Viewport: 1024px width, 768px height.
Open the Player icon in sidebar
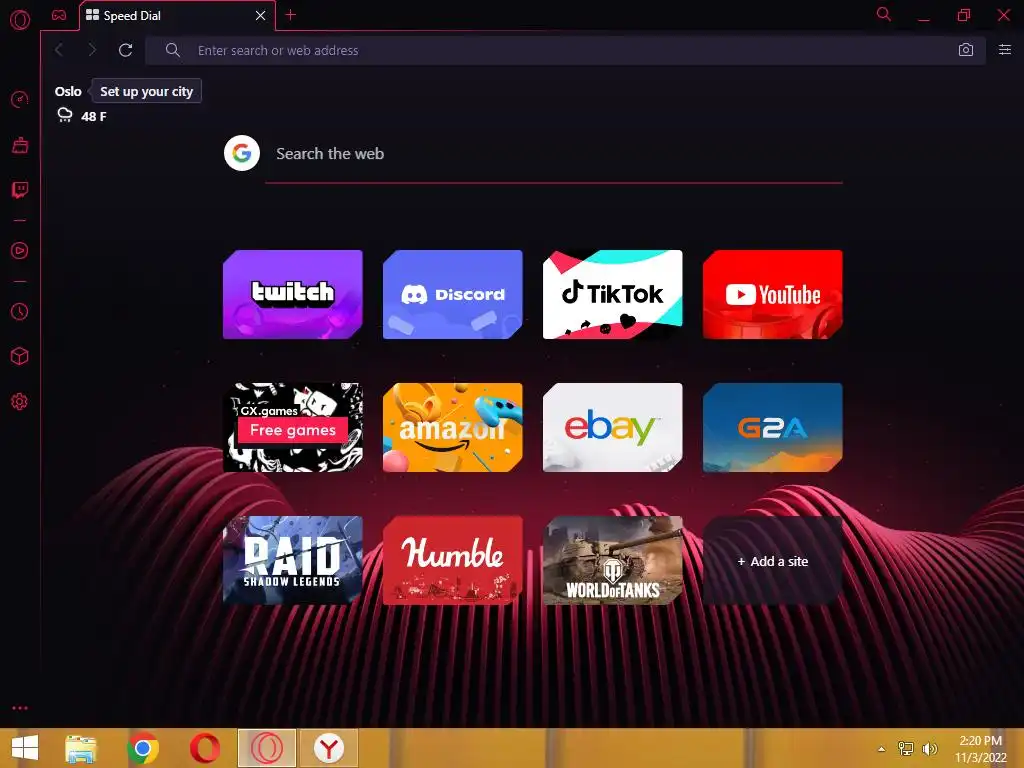pos(20,251)
